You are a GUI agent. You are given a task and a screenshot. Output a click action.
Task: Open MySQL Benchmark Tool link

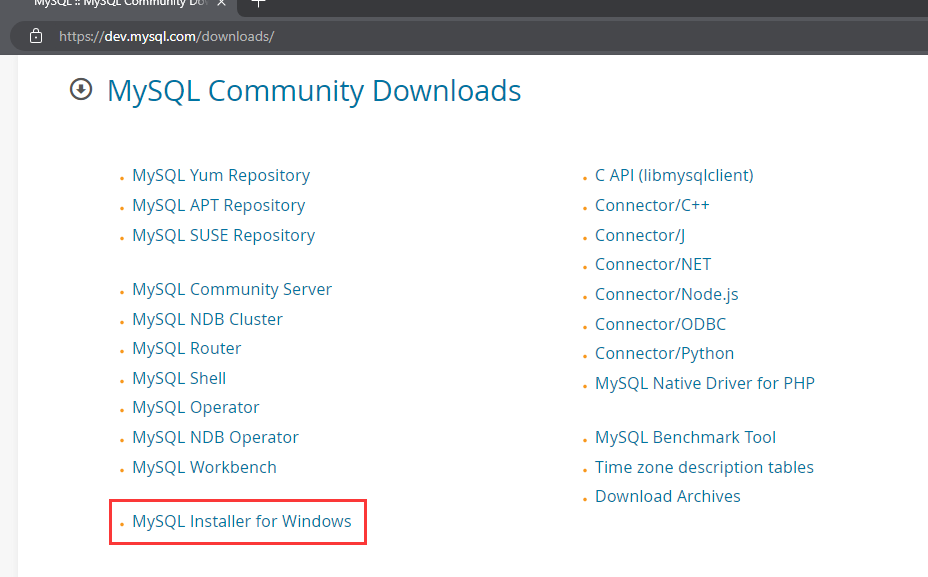point(685,437)
